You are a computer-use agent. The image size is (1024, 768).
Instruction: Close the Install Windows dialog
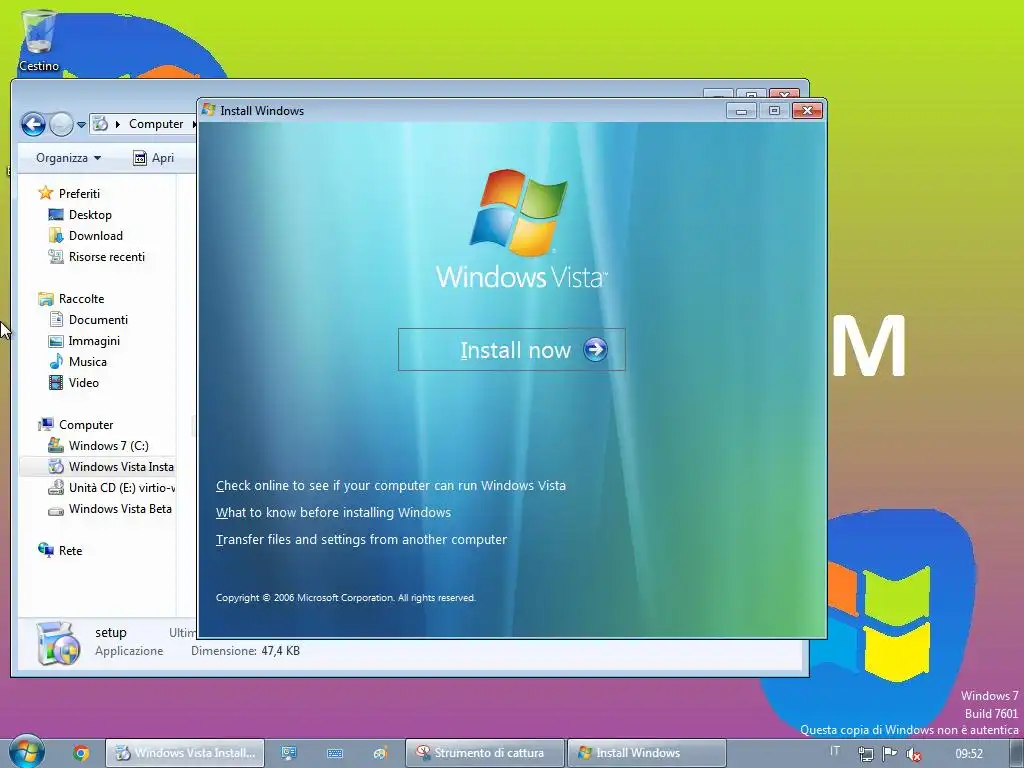807,110
